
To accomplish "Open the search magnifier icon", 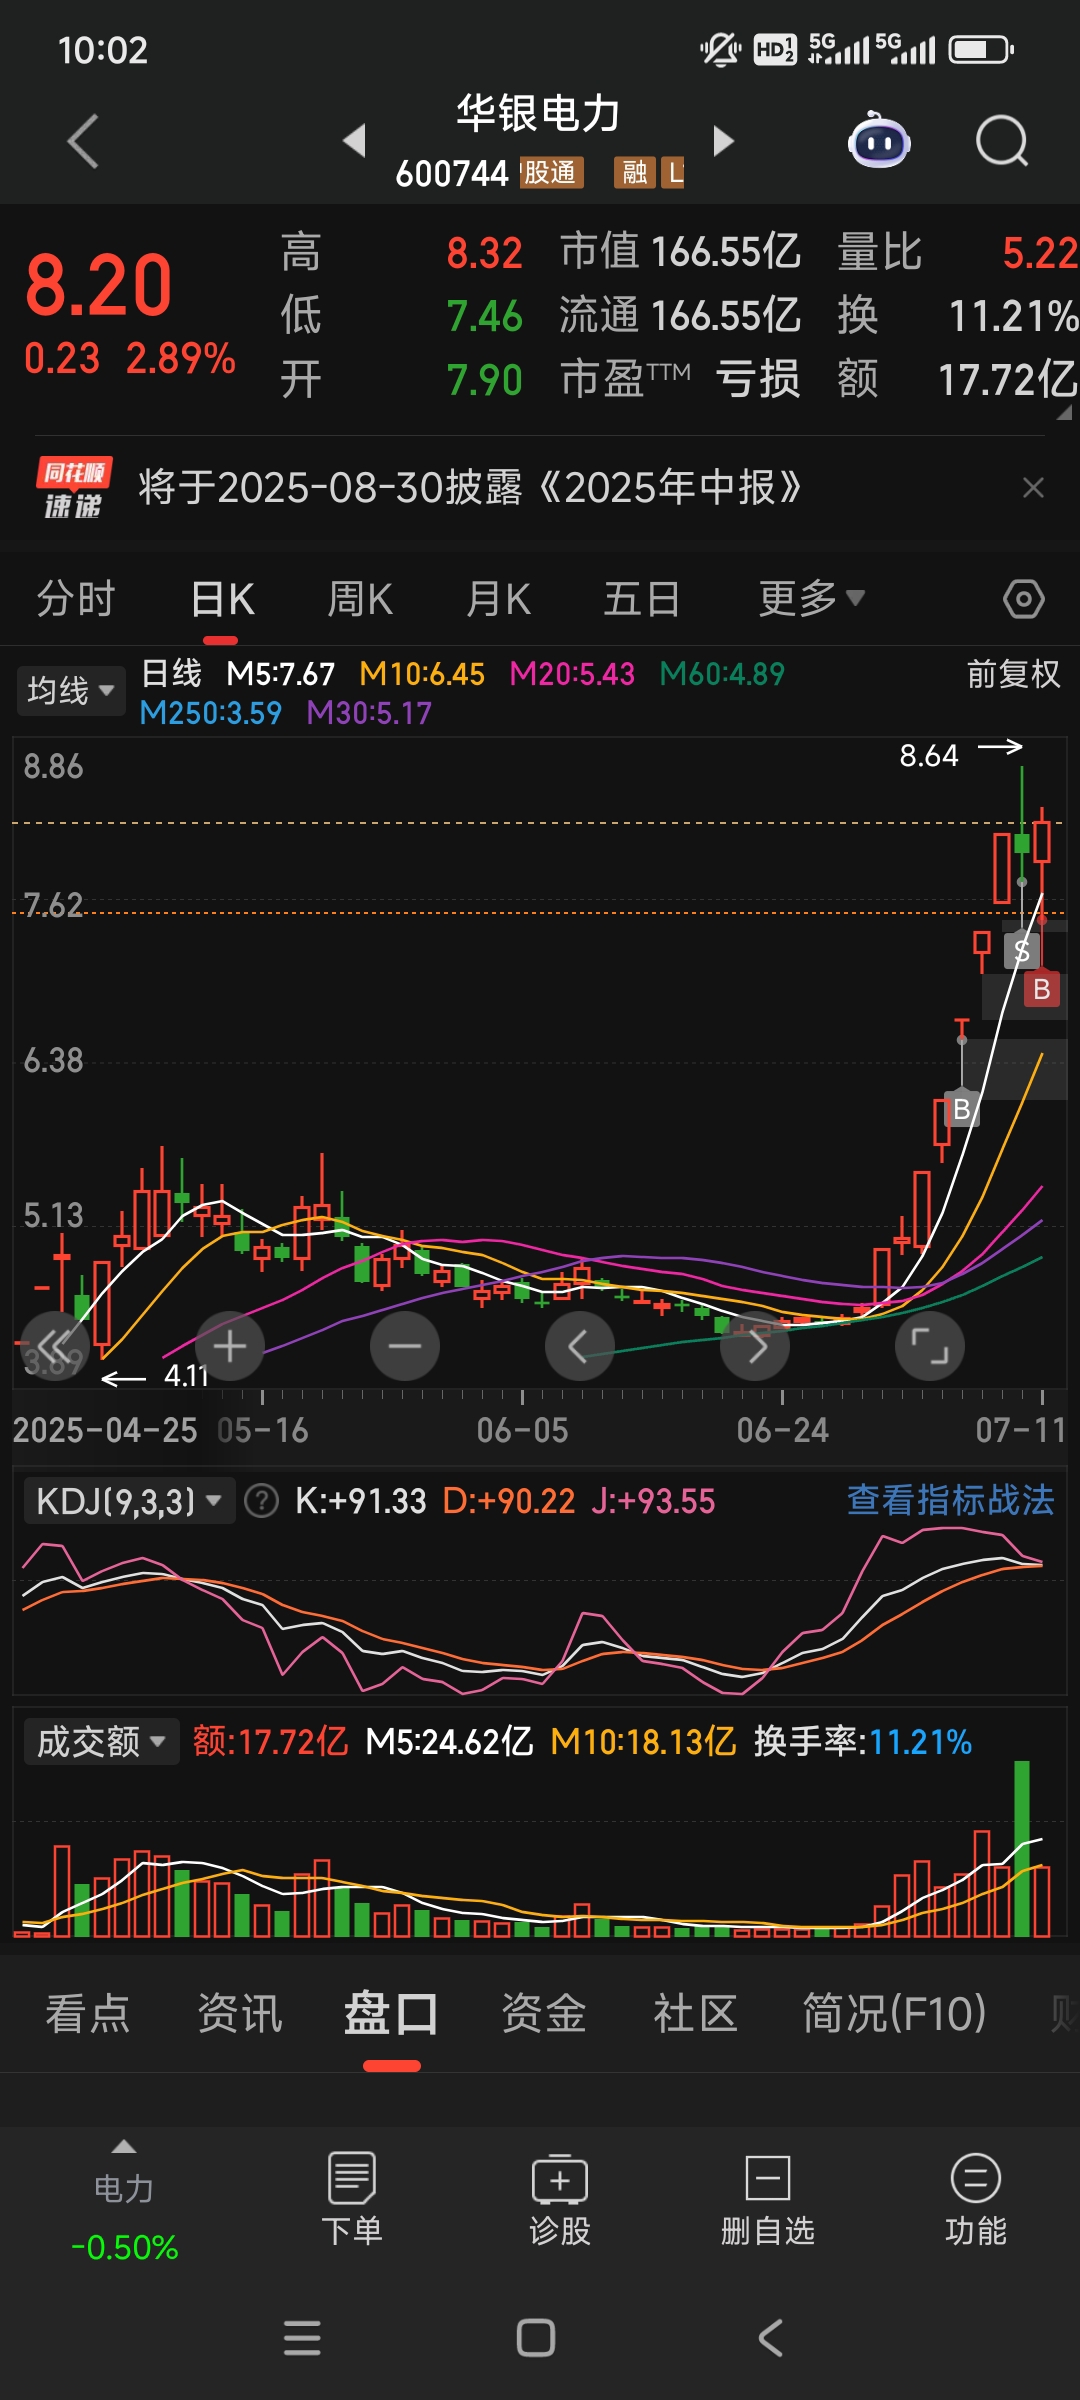I will [x=1002, y=141].
